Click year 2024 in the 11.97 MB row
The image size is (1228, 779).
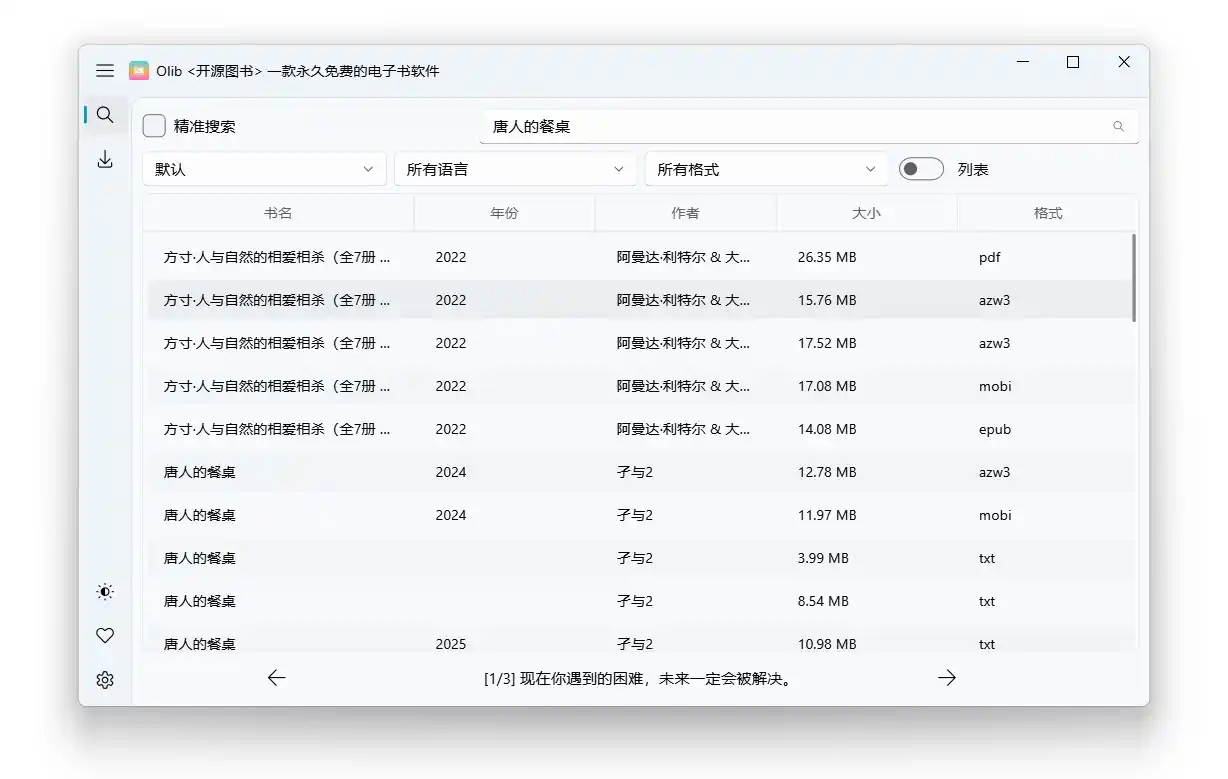(x=451, y=515)
